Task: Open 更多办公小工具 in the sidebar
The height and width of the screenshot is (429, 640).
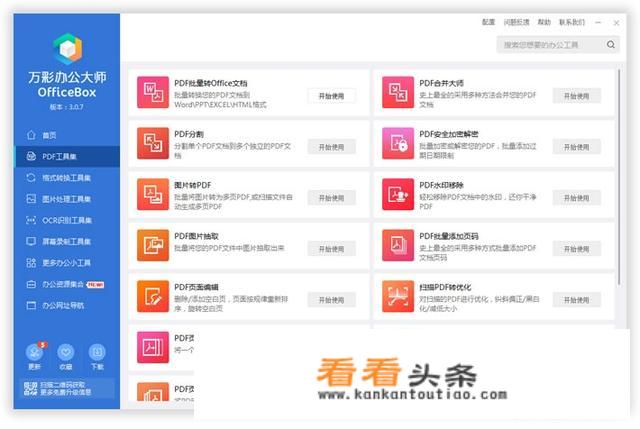Action: point(67,262)
